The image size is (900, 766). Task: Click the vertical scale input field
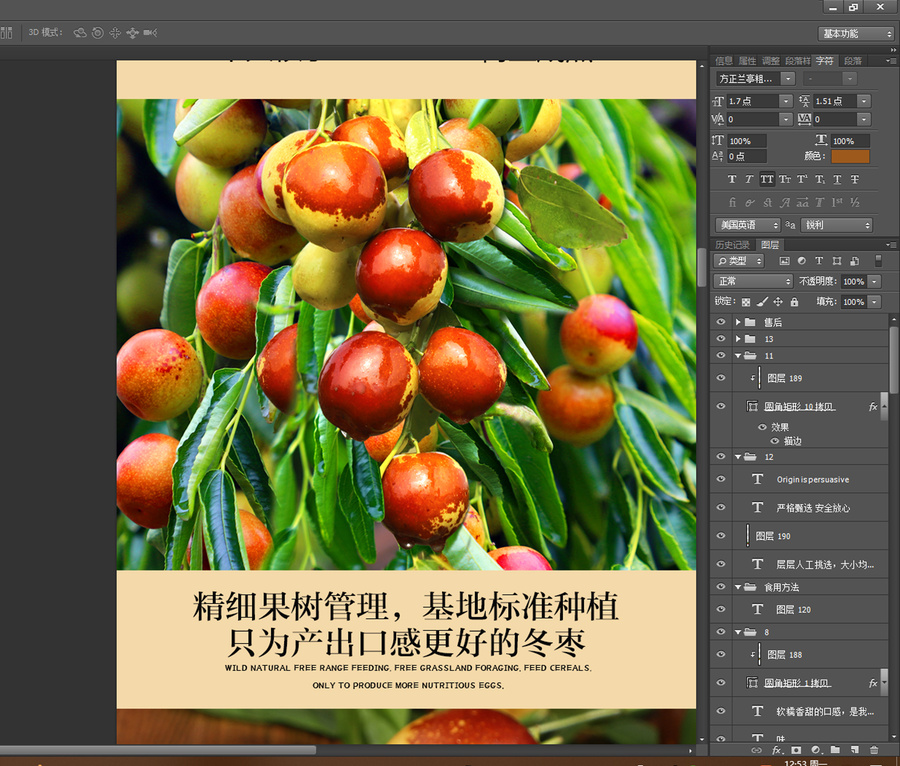click(747, 141)
